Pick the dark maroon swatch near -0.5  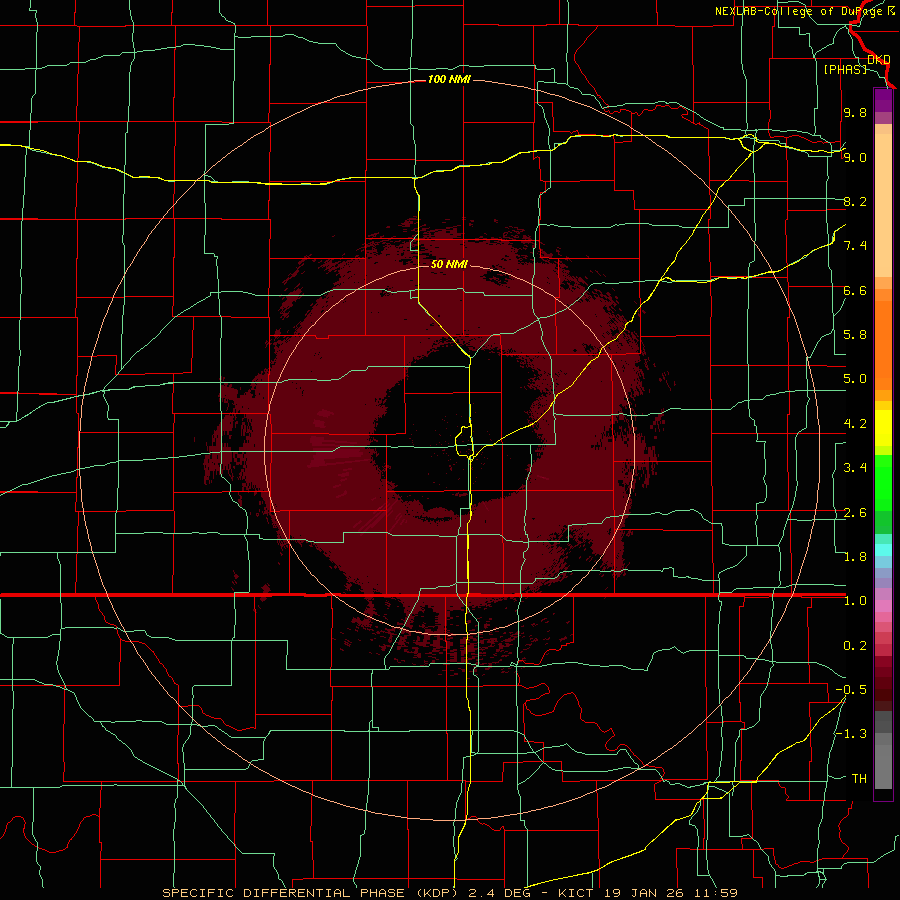(883, 695)
